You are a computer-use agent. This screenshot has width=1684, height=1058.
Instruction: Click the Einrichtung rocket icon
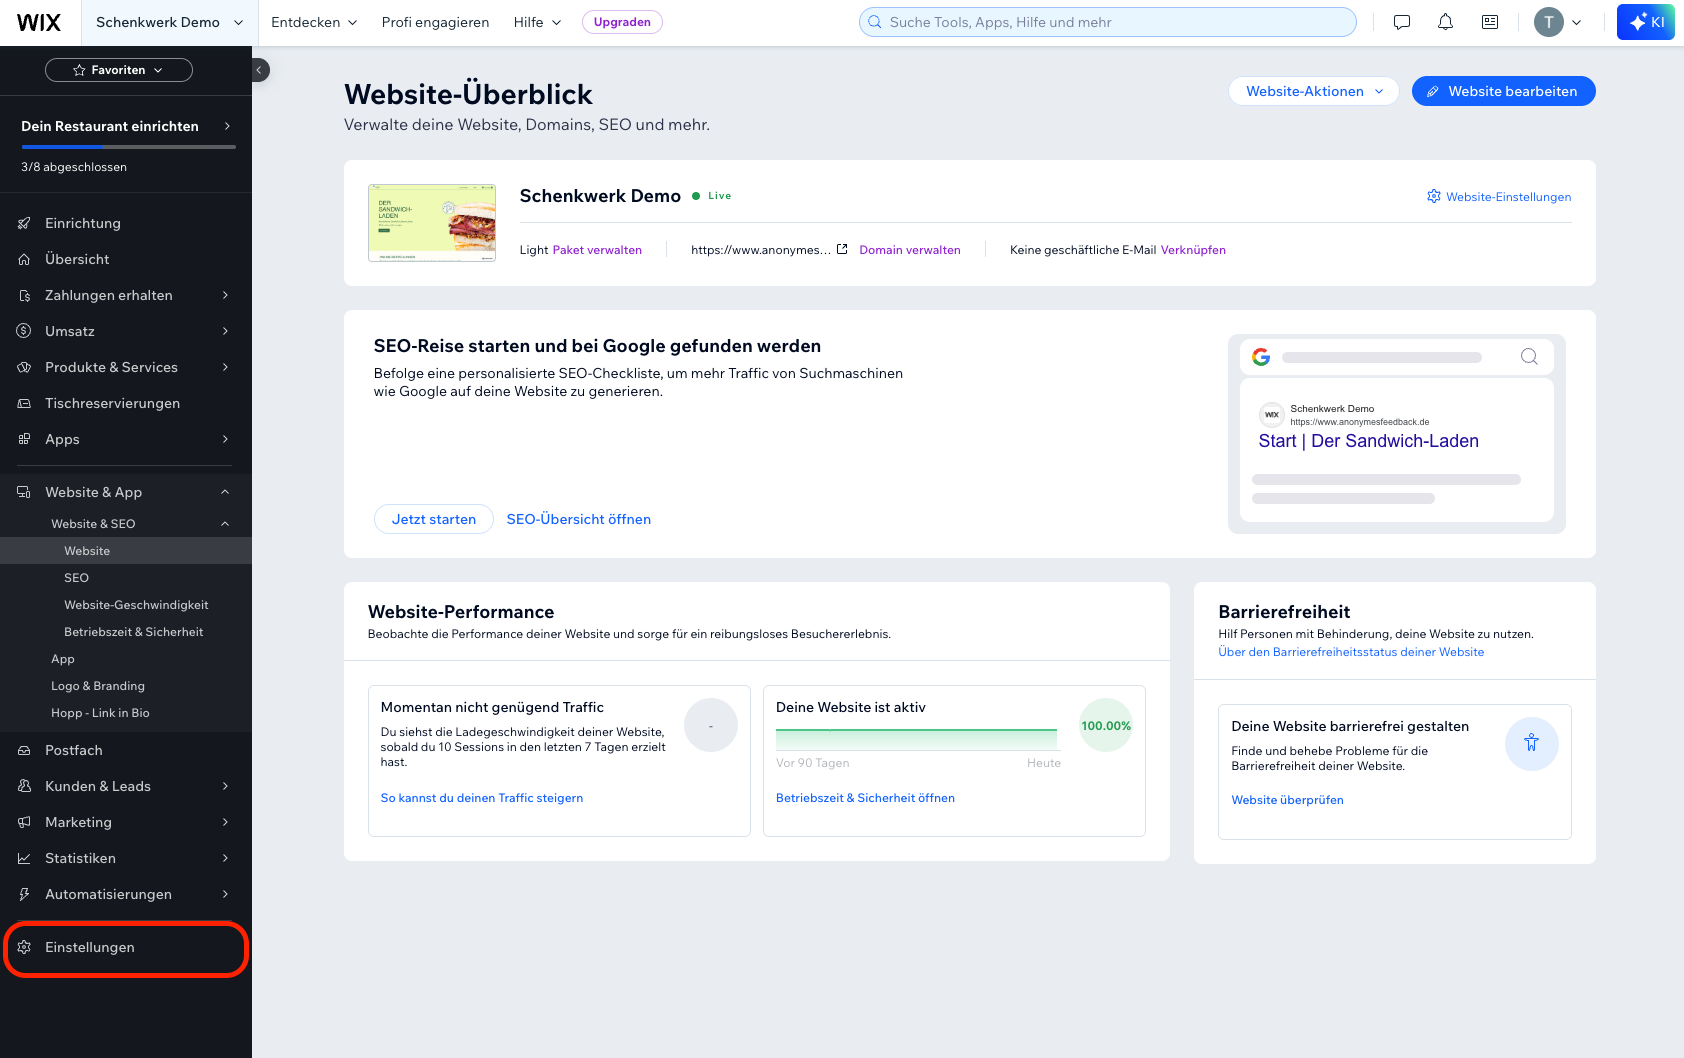(24, 223)
